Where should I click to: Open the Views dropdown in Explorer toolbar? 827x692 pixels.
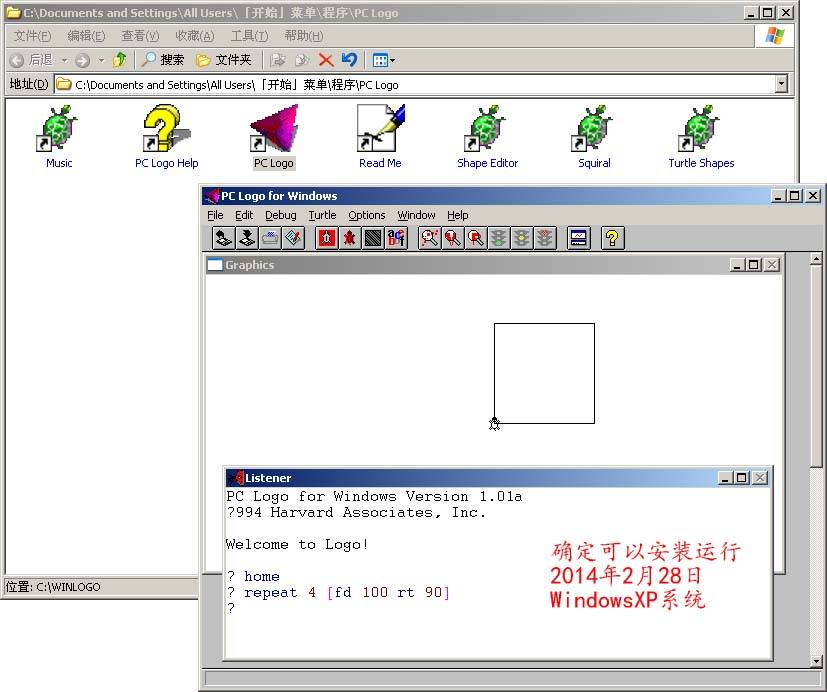(383, 59)
